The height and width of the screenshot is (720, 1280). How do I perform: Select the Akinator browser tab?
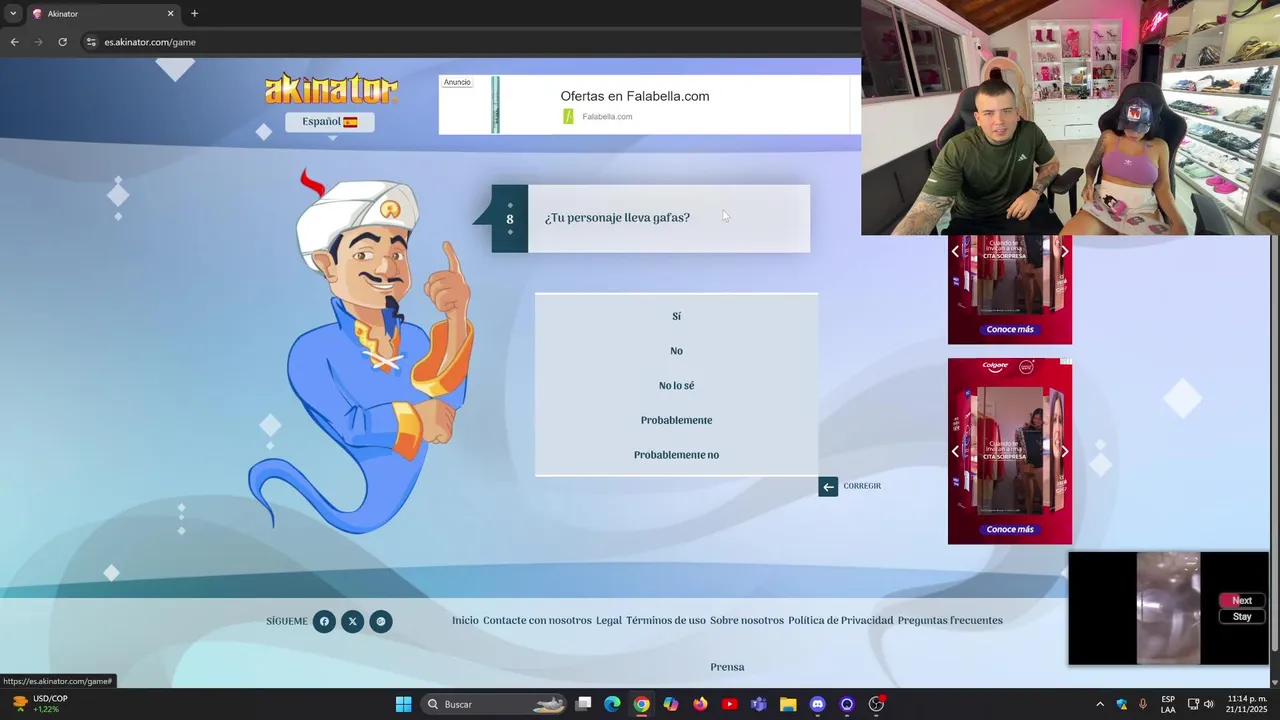103,14
